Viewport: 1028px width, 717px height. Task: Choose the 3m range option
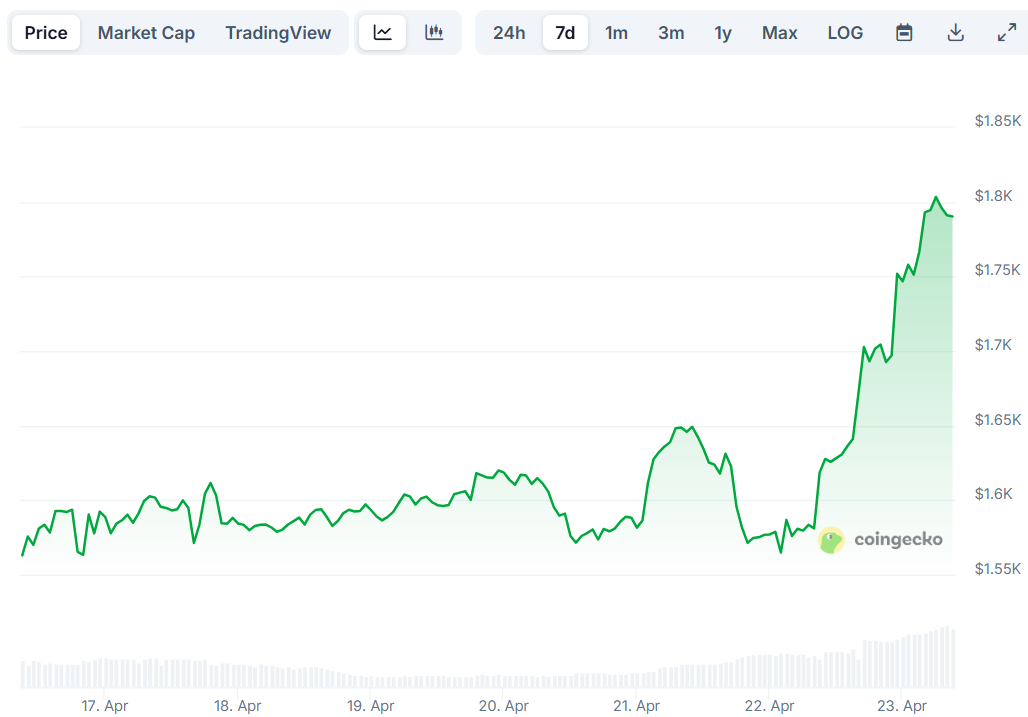pyautogui.click(x=670, y=32)
